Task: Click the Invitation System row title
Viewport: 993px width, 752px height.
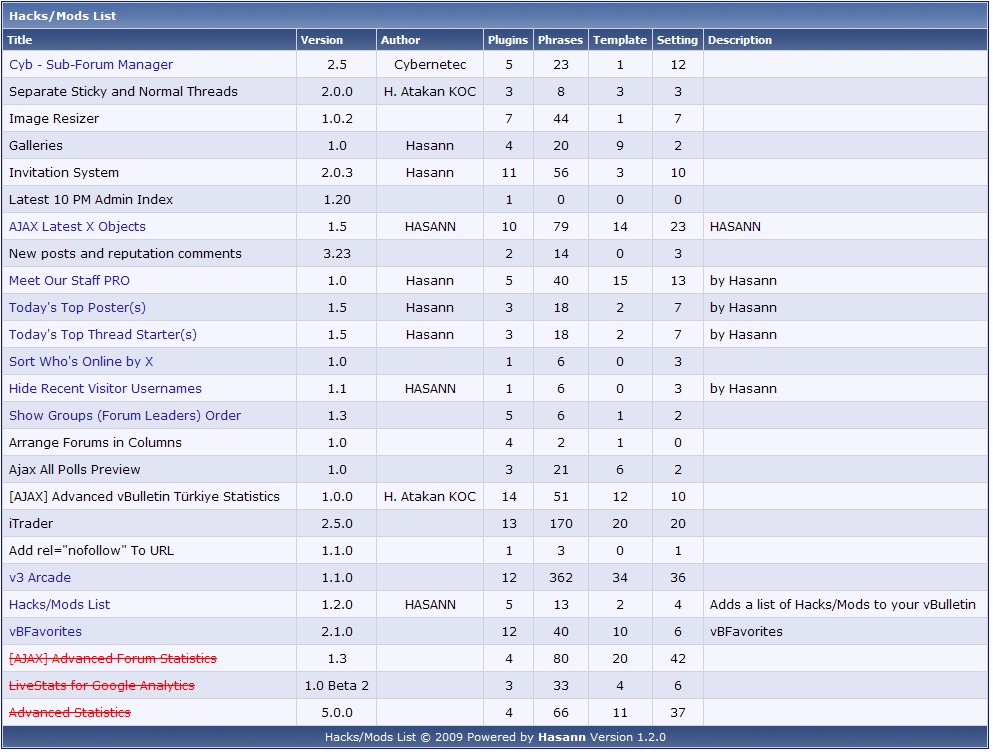Action: pyautogui.click(x=64, y=173)
